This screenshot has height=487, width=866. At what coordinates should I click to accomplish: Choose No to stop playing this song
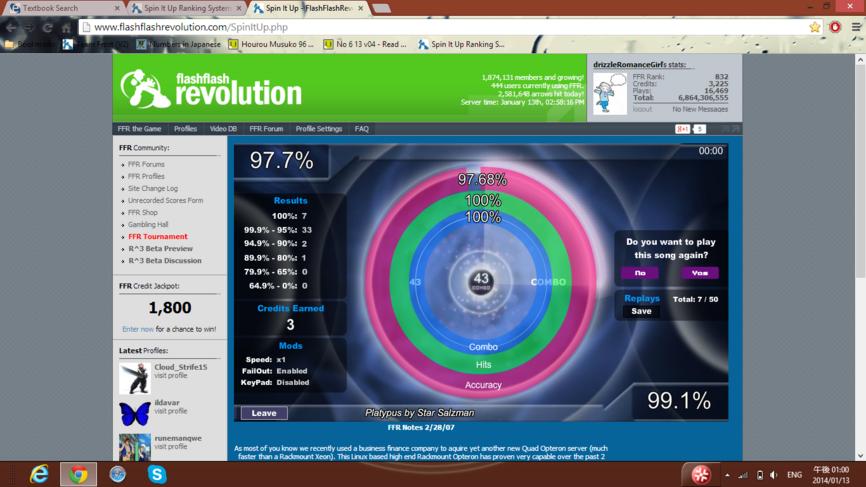point(640,273)
